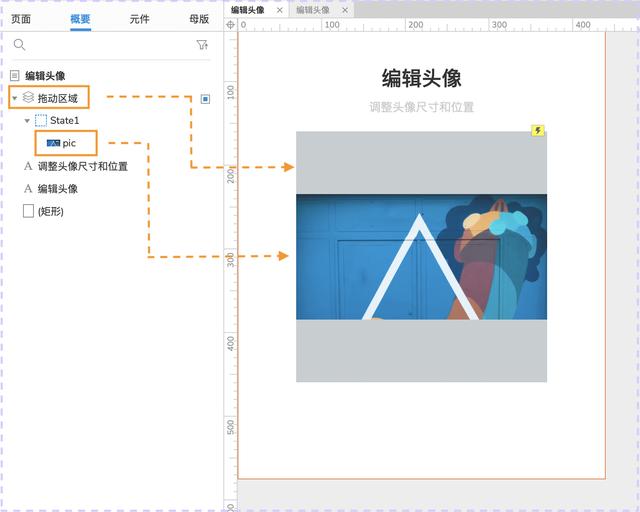Collapse the 拖动区域 dynamic panel
This screenshot has height=512, width=640.
coord(15,98)
